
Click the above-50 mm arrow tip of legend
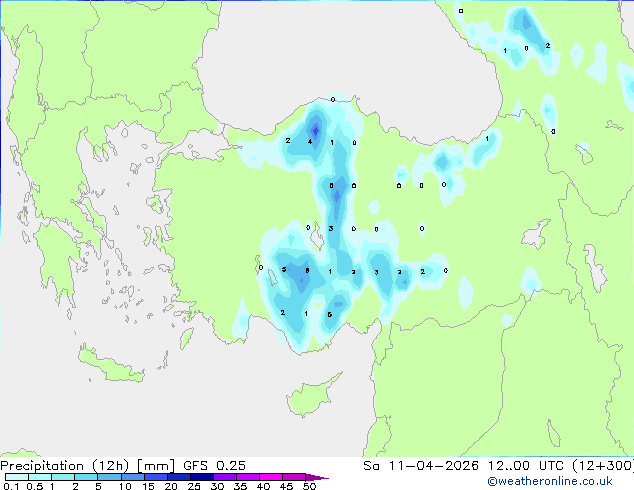[317, 477]
